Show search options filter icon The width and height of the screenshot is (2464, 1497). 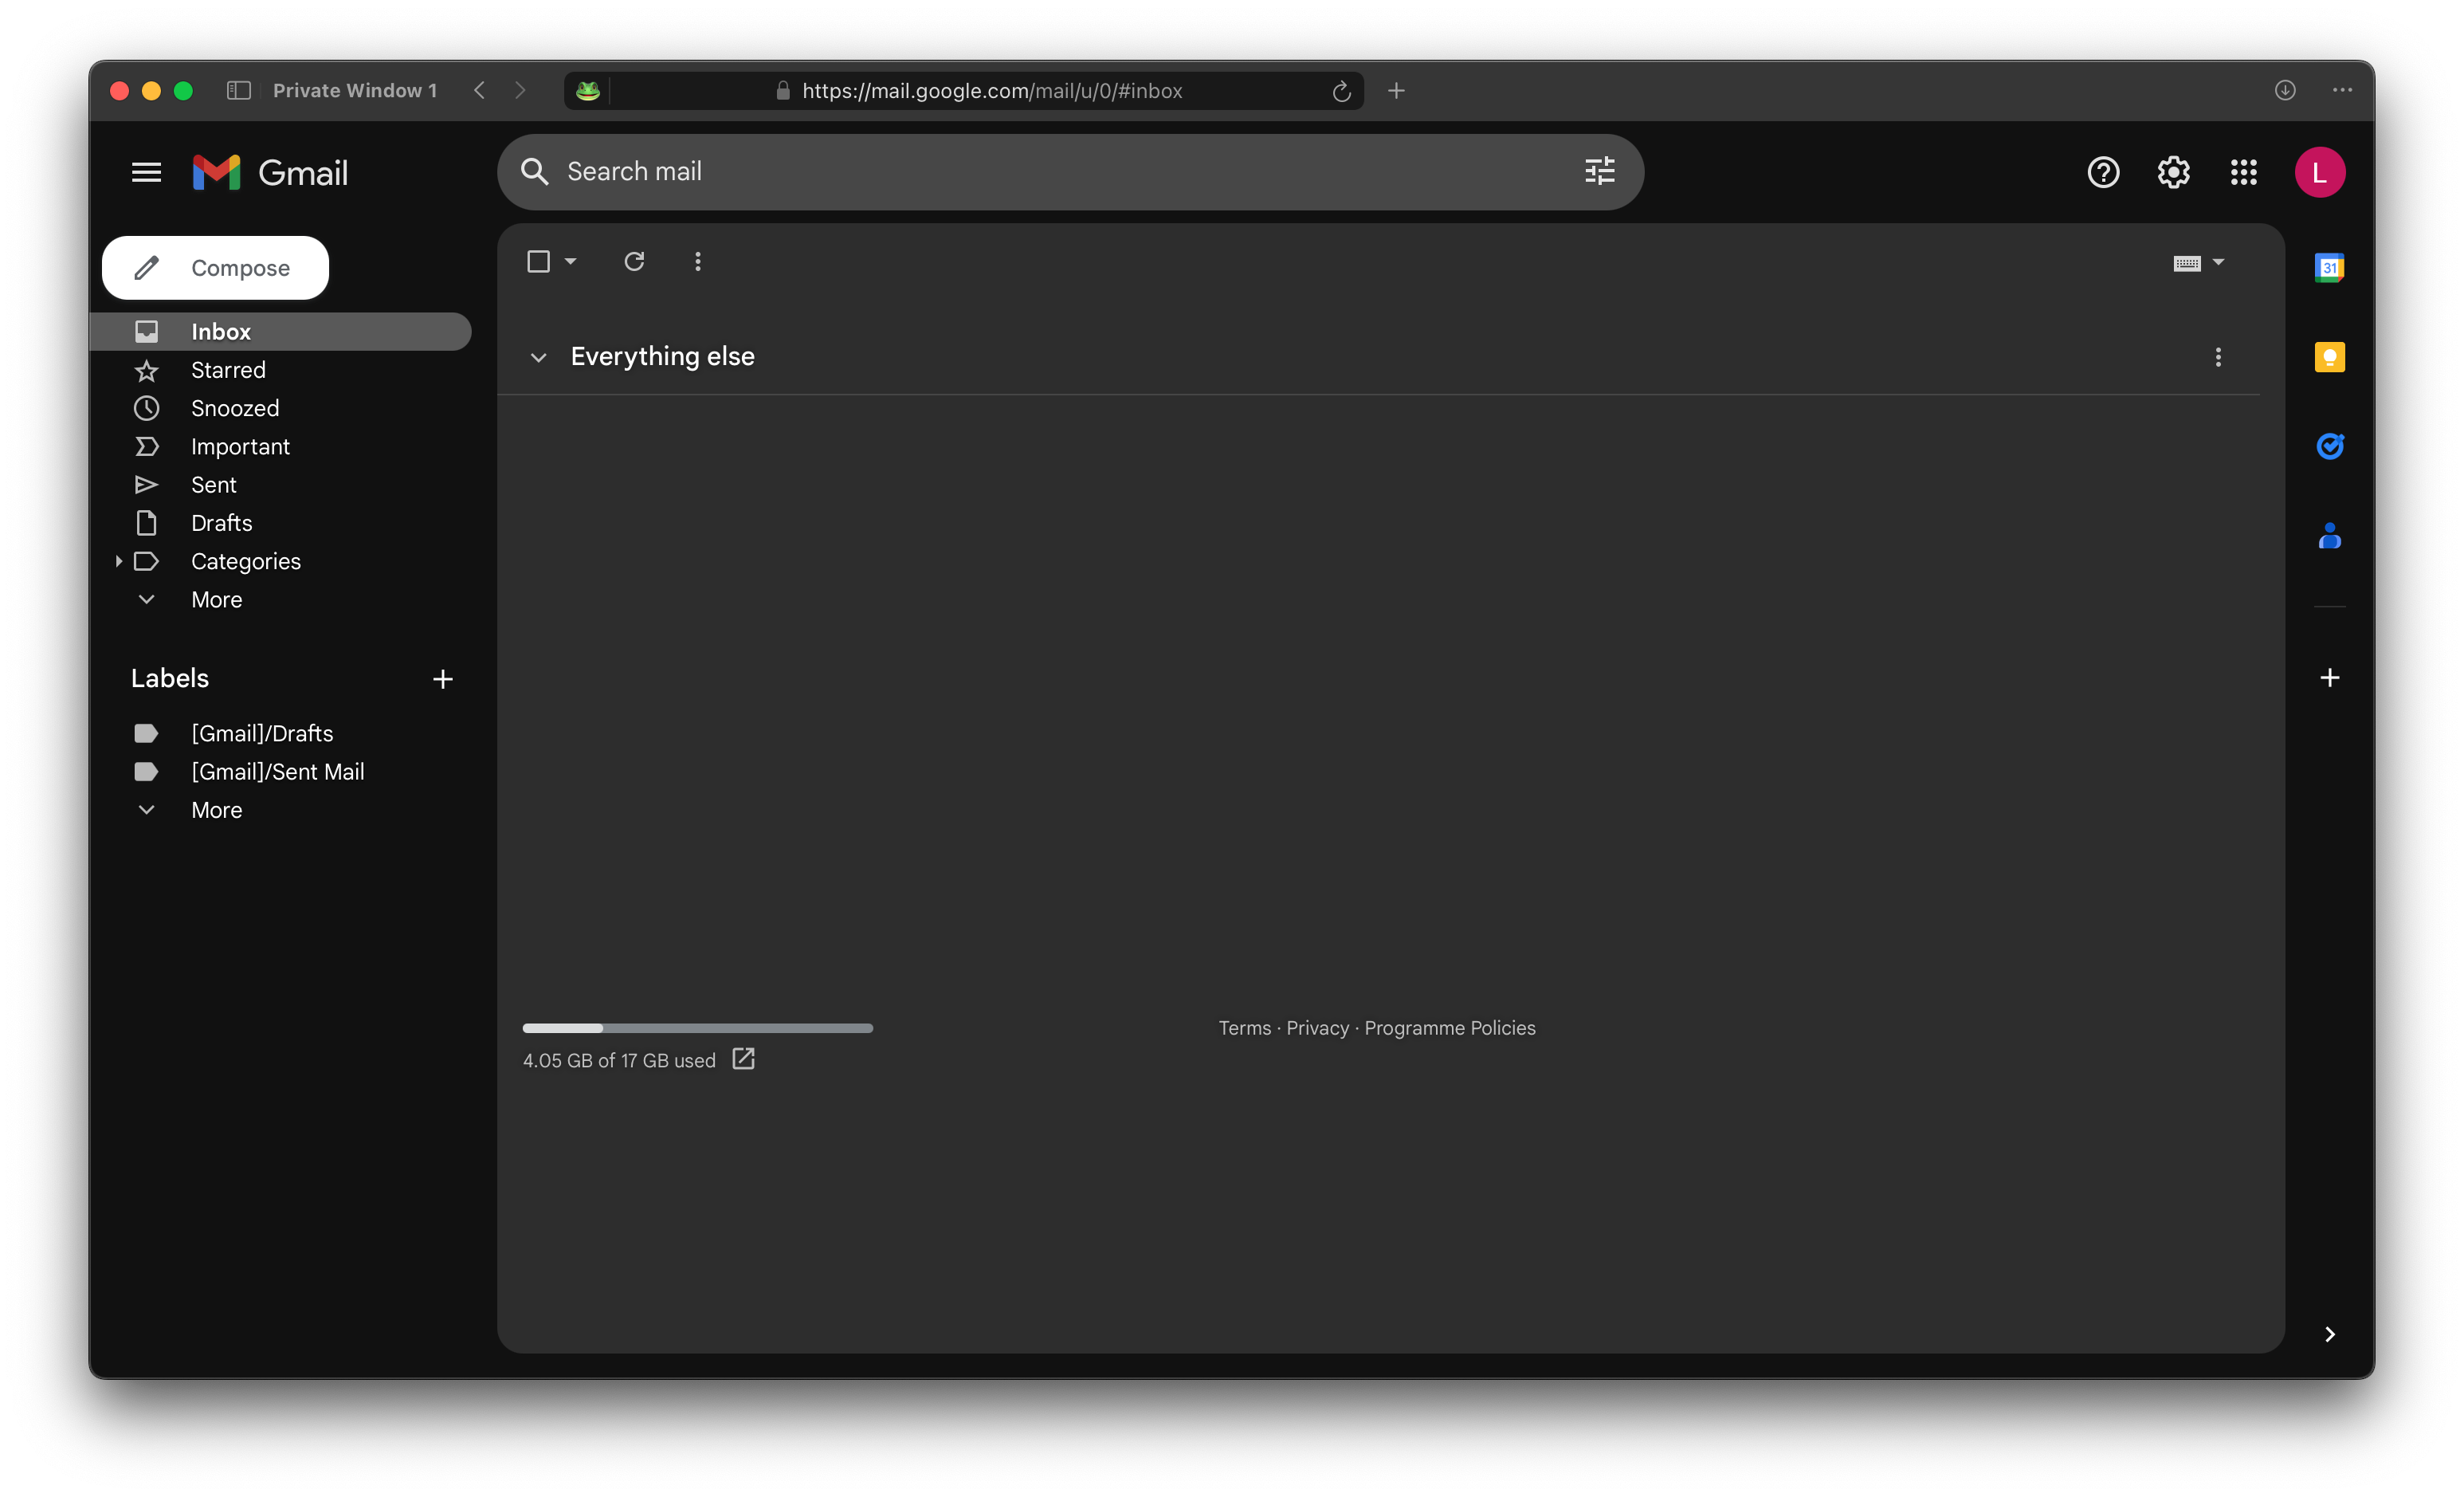pyautogui.click(x=1599, y=171)
